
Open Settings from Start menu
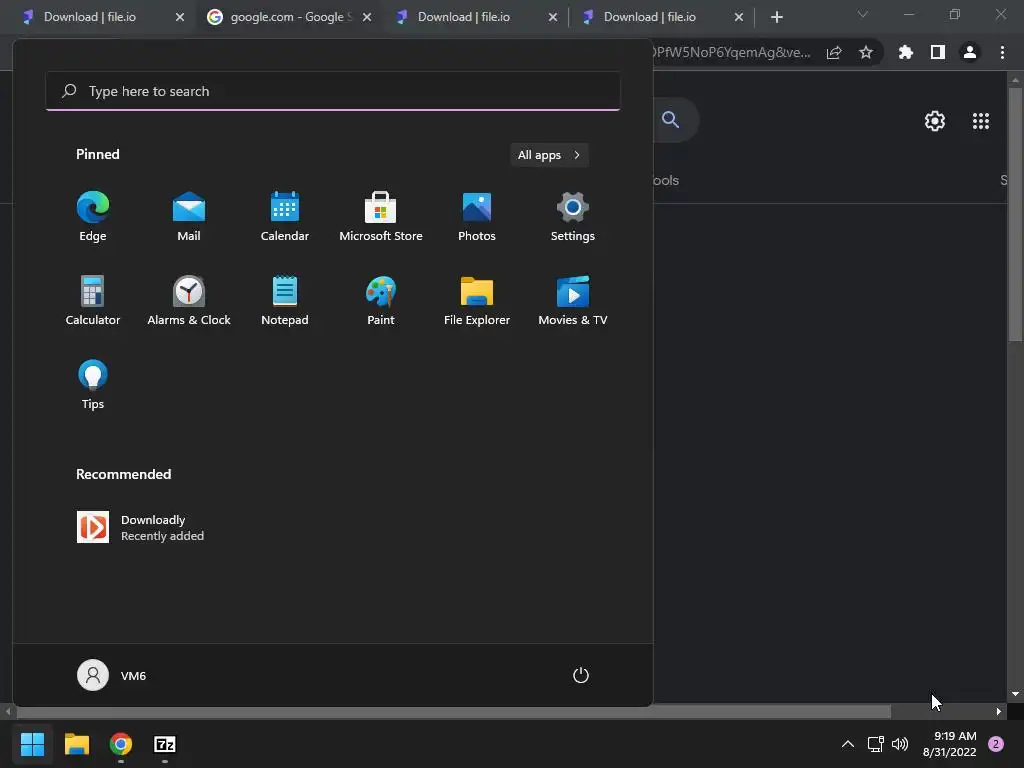573,216
